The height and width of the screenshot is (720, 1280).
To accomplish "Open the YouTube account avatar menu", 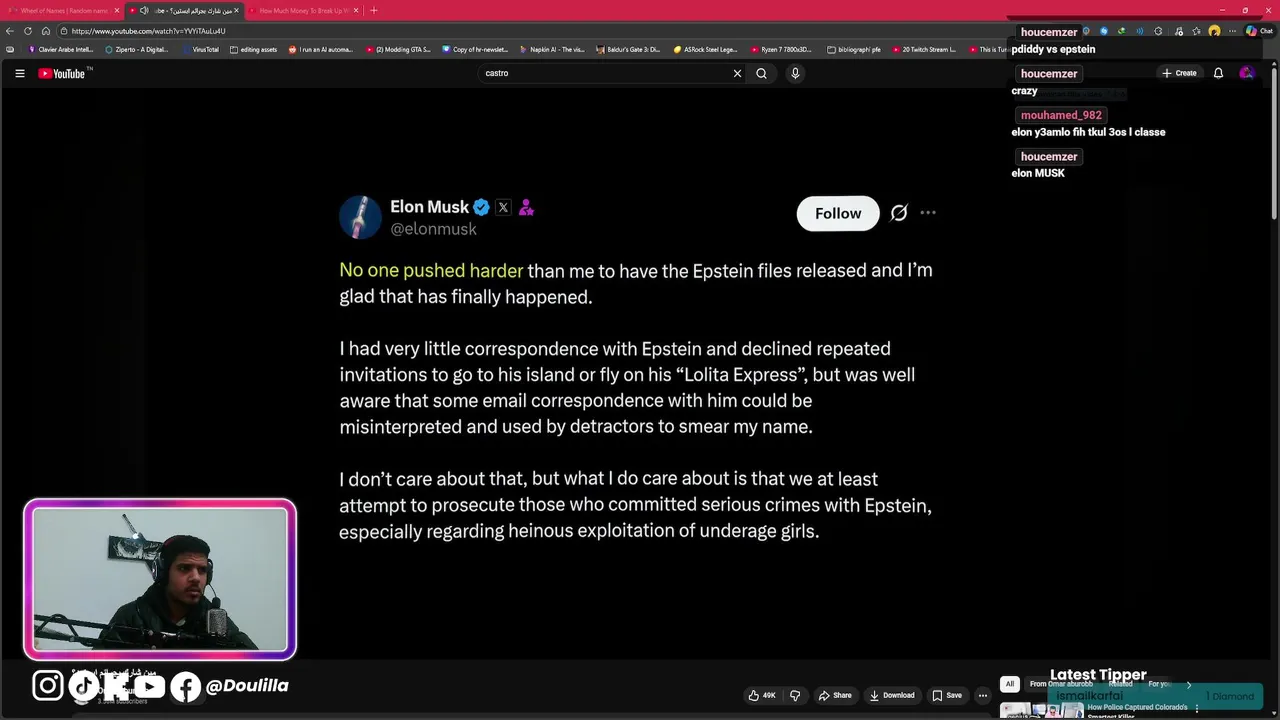I will coord(1246,73).
